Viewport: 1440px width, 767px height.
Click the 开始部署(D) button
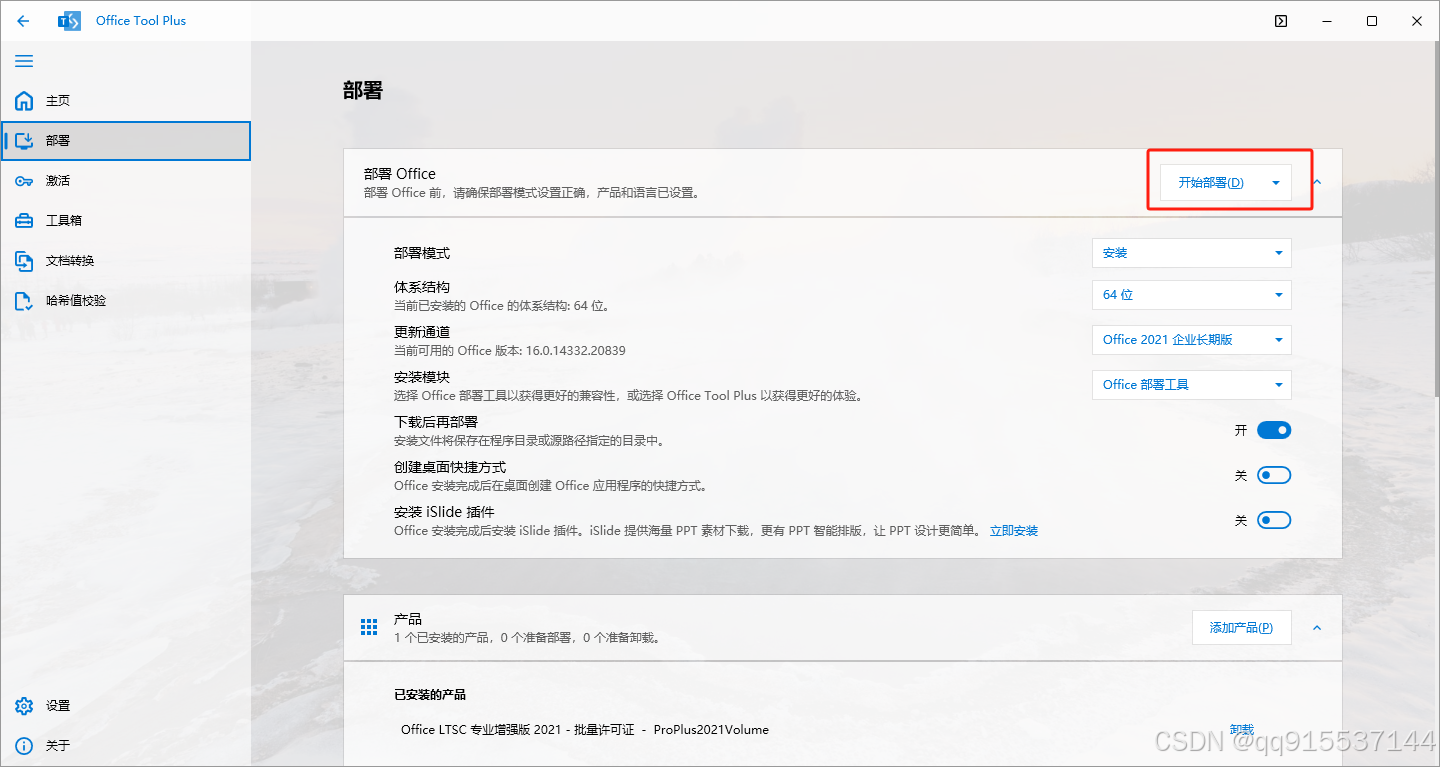1211,183
